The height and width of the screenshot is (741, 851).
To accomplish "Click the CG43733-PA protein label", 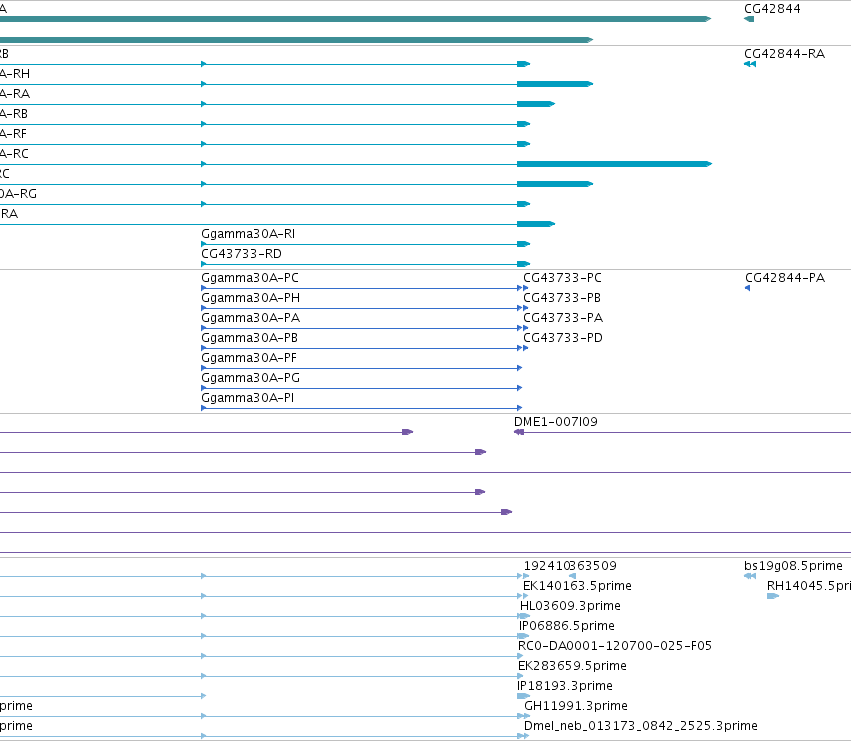I will coord(563,318).
